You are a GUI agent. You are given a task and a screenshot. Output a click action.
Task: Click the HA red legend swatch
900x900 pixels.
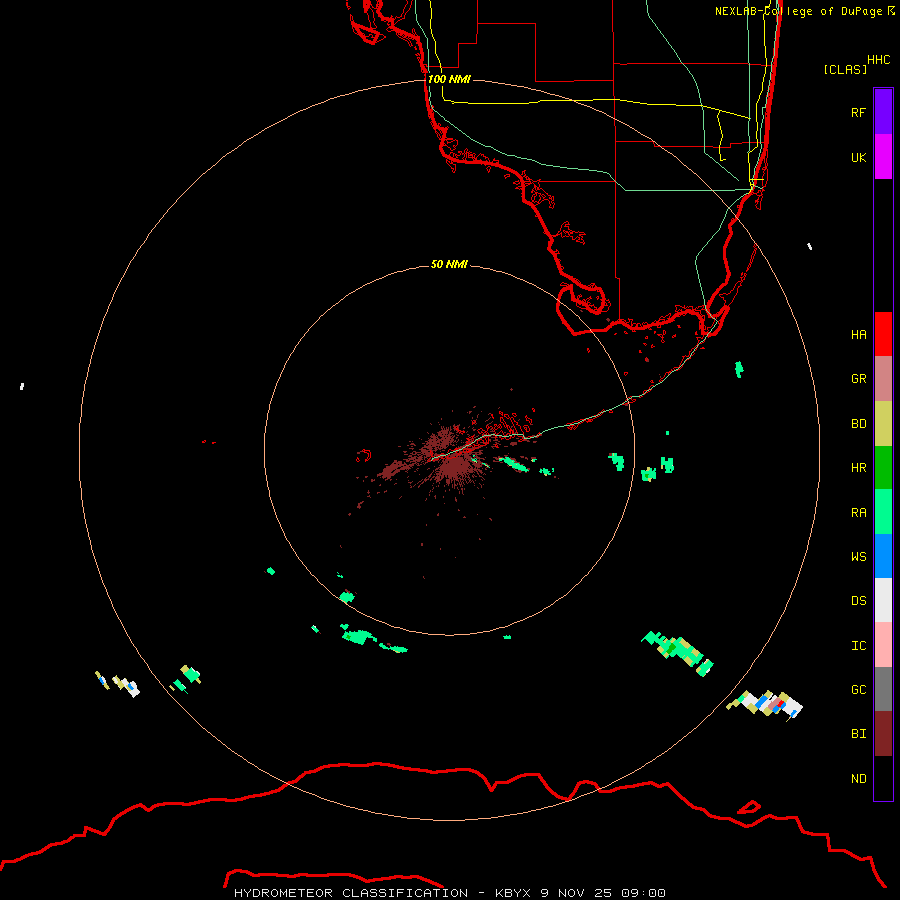(x=883, y=334)
